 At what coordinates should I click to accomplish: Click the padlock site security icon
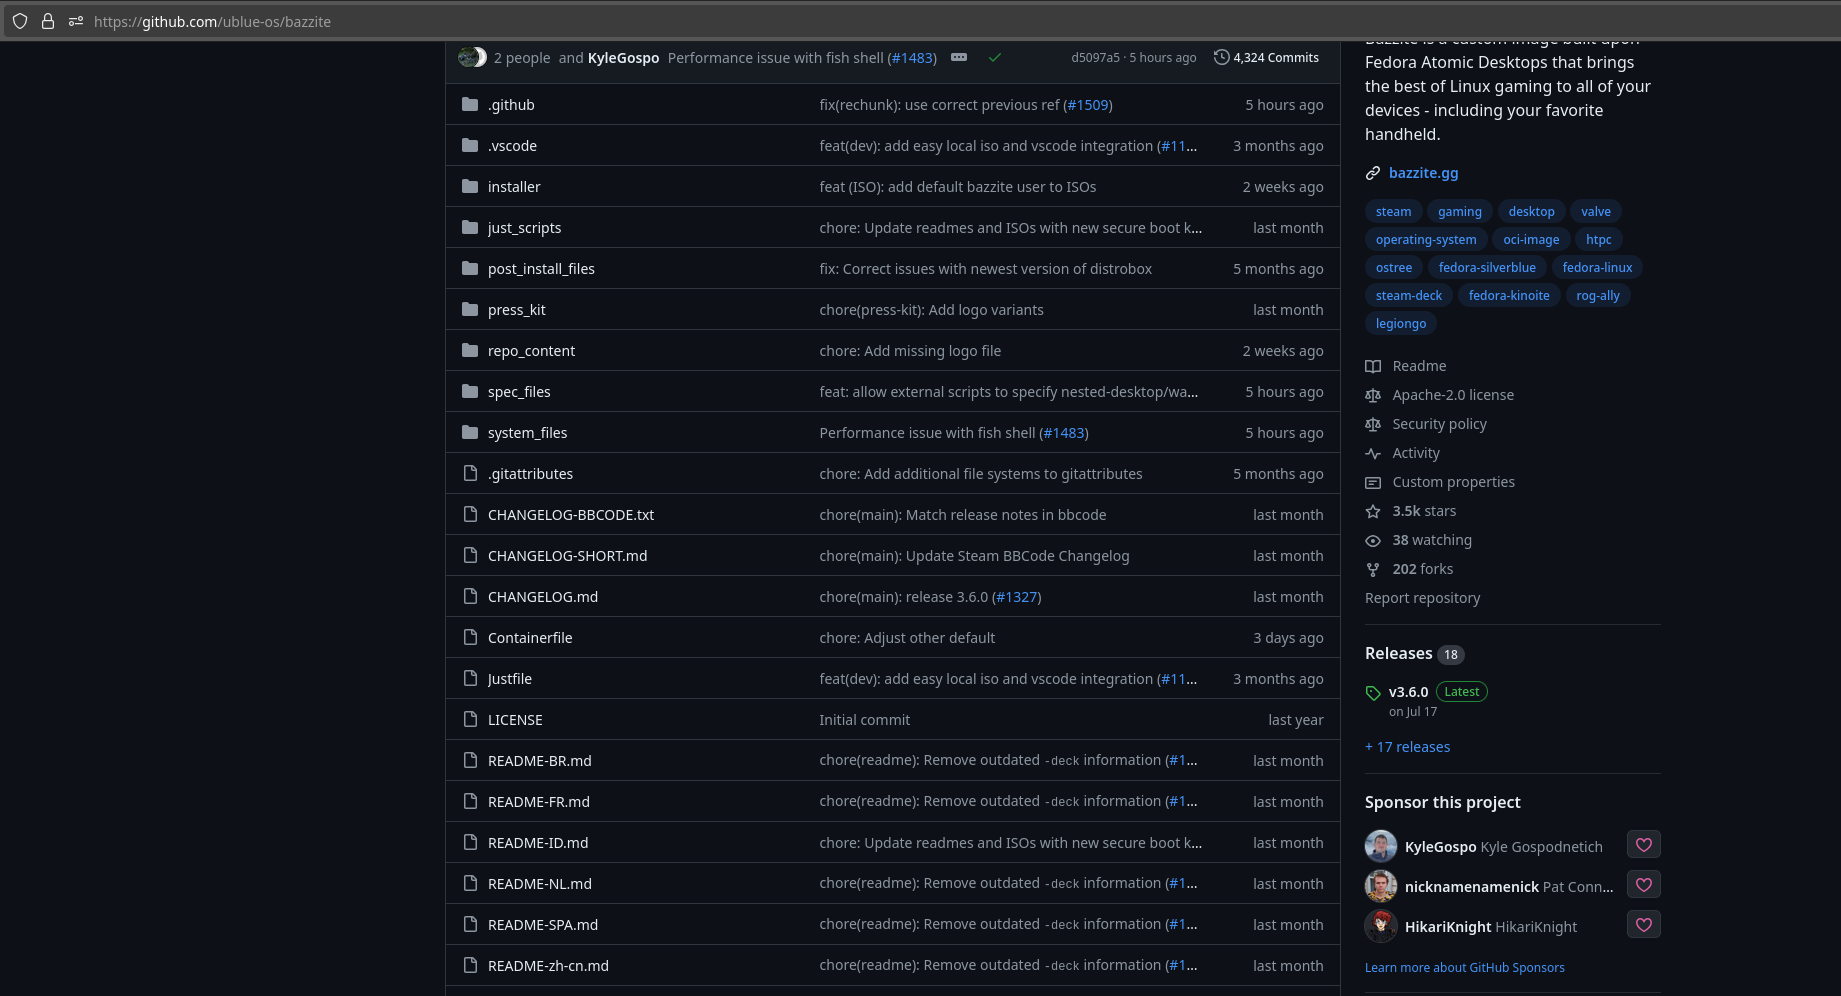point(48,21)
